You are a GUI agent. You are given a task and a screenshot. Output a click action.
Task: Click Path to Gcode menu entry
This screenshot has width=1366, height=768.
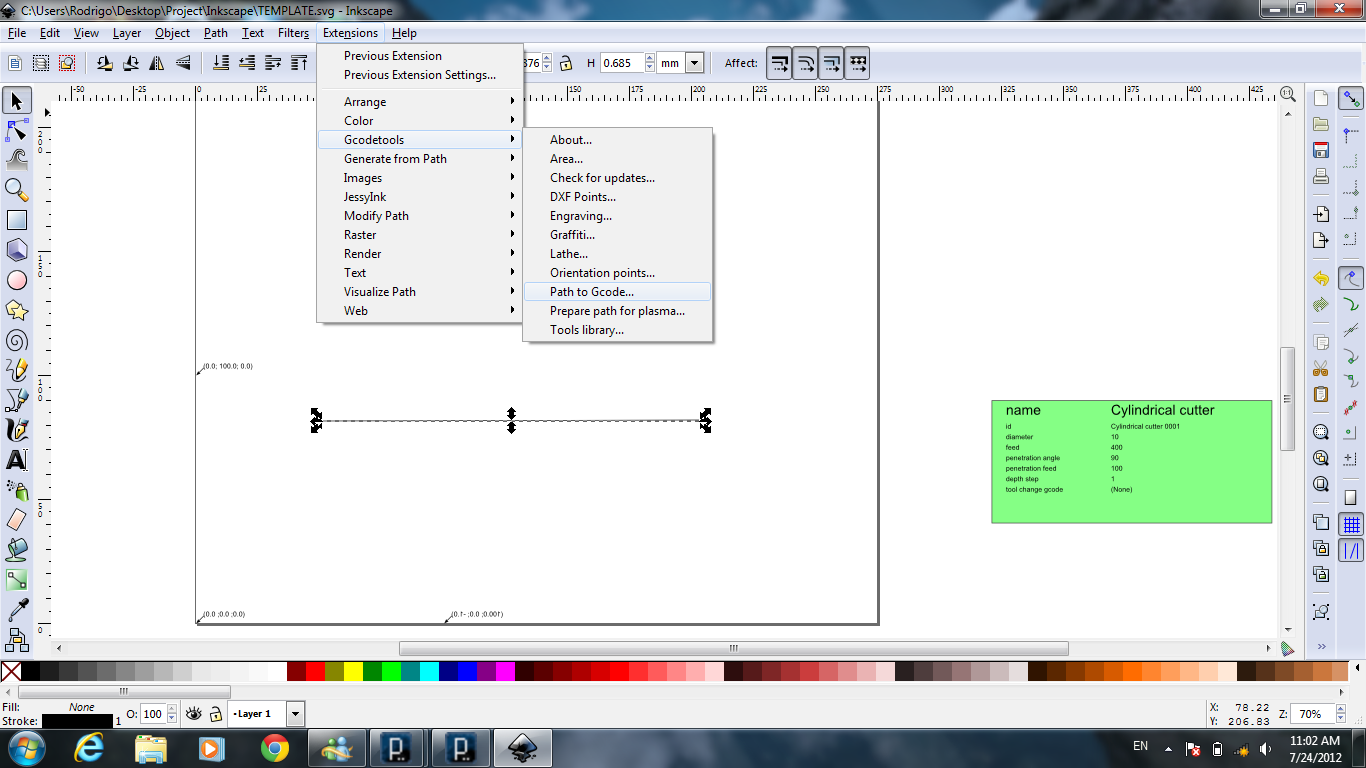tap(592, 292)
